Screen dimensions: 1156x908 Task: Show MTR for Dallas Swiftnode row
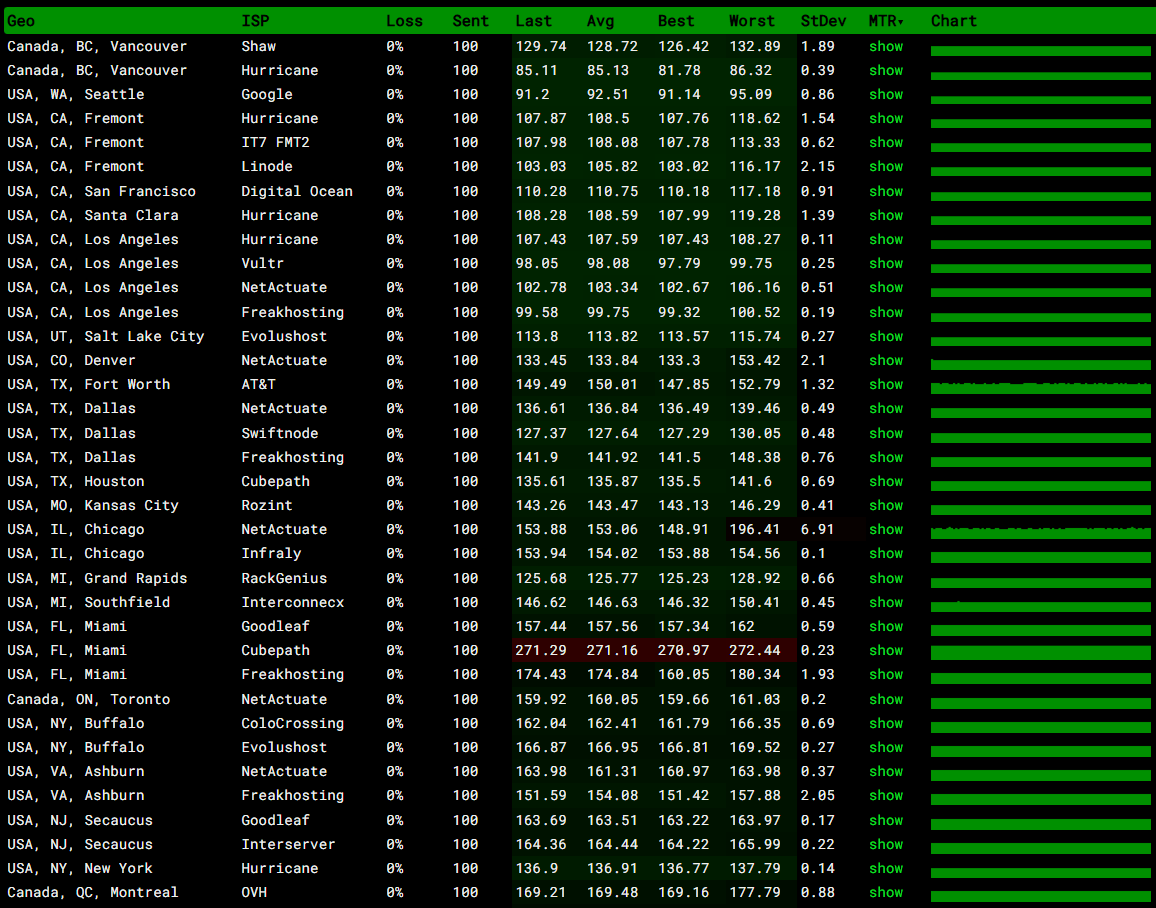[885, 433]
